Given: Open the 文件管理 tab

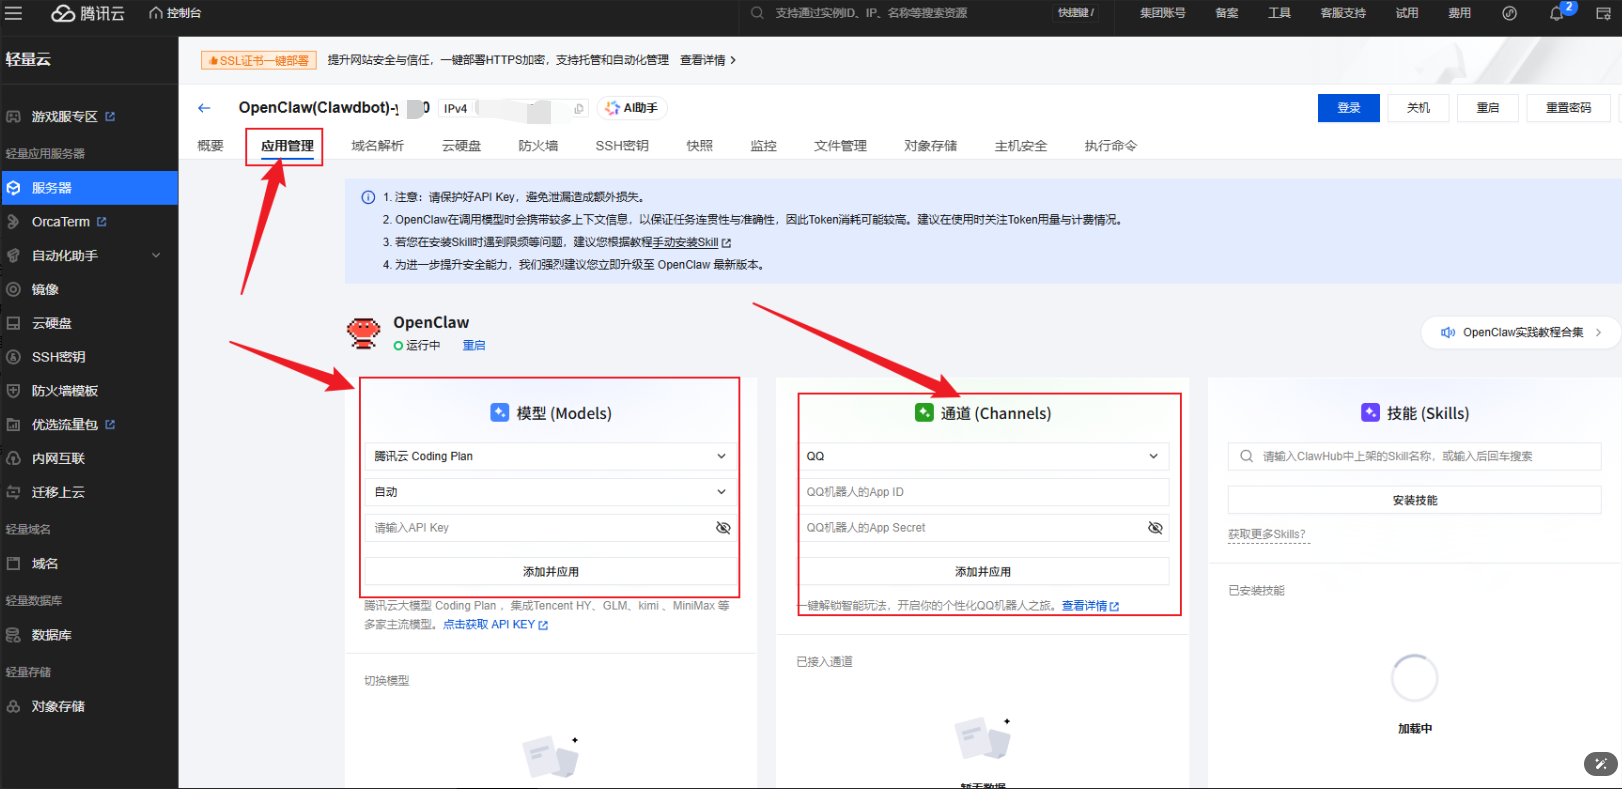Looking at the screenshot, I should coord(840,146).
